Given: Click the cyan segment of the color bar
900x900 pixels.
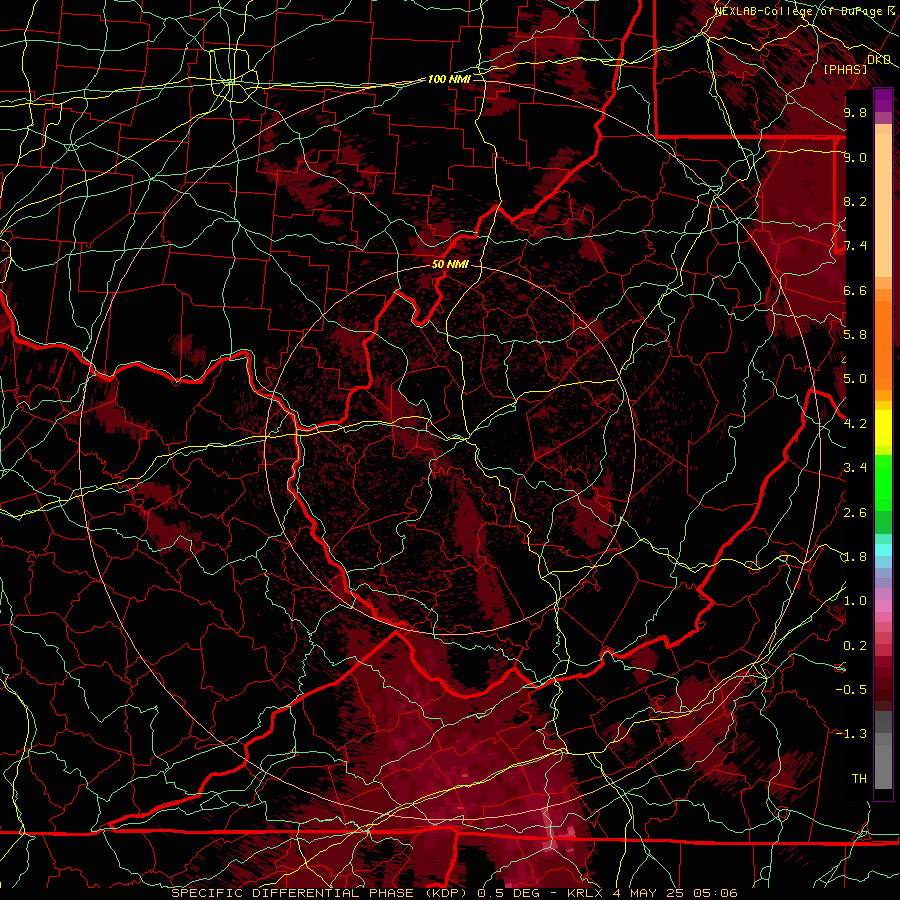Looking at the screenshot, I should (883, 550).
